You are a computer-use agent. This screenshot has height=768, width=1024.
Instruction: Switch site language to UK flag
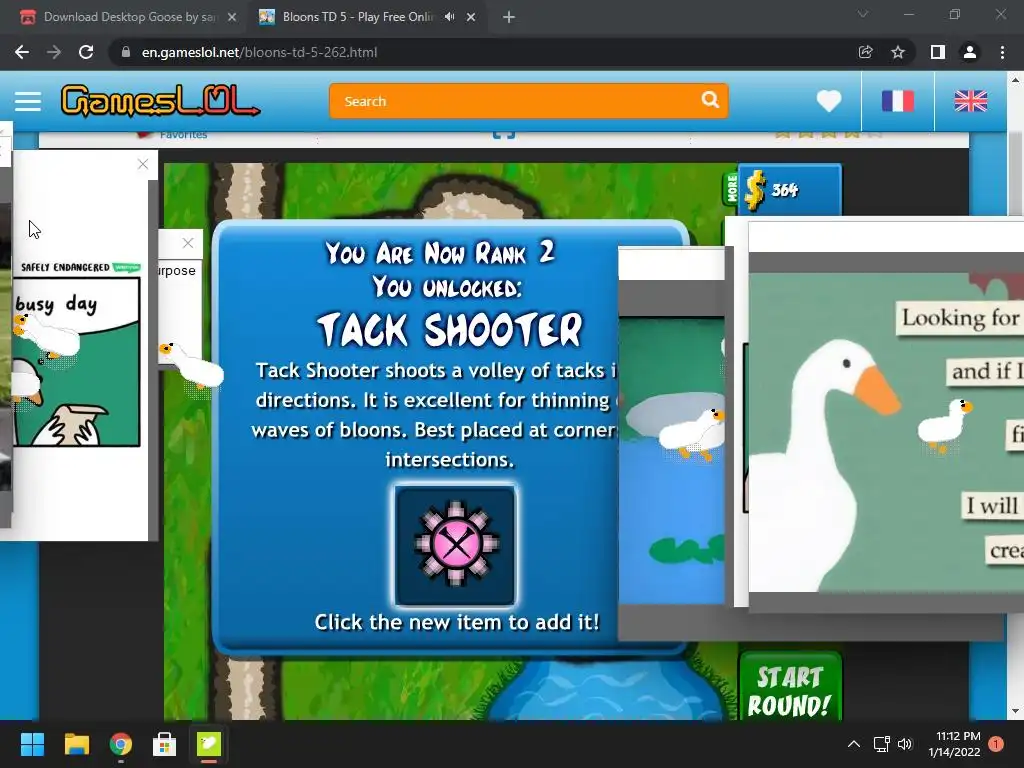tap(970, 101)
